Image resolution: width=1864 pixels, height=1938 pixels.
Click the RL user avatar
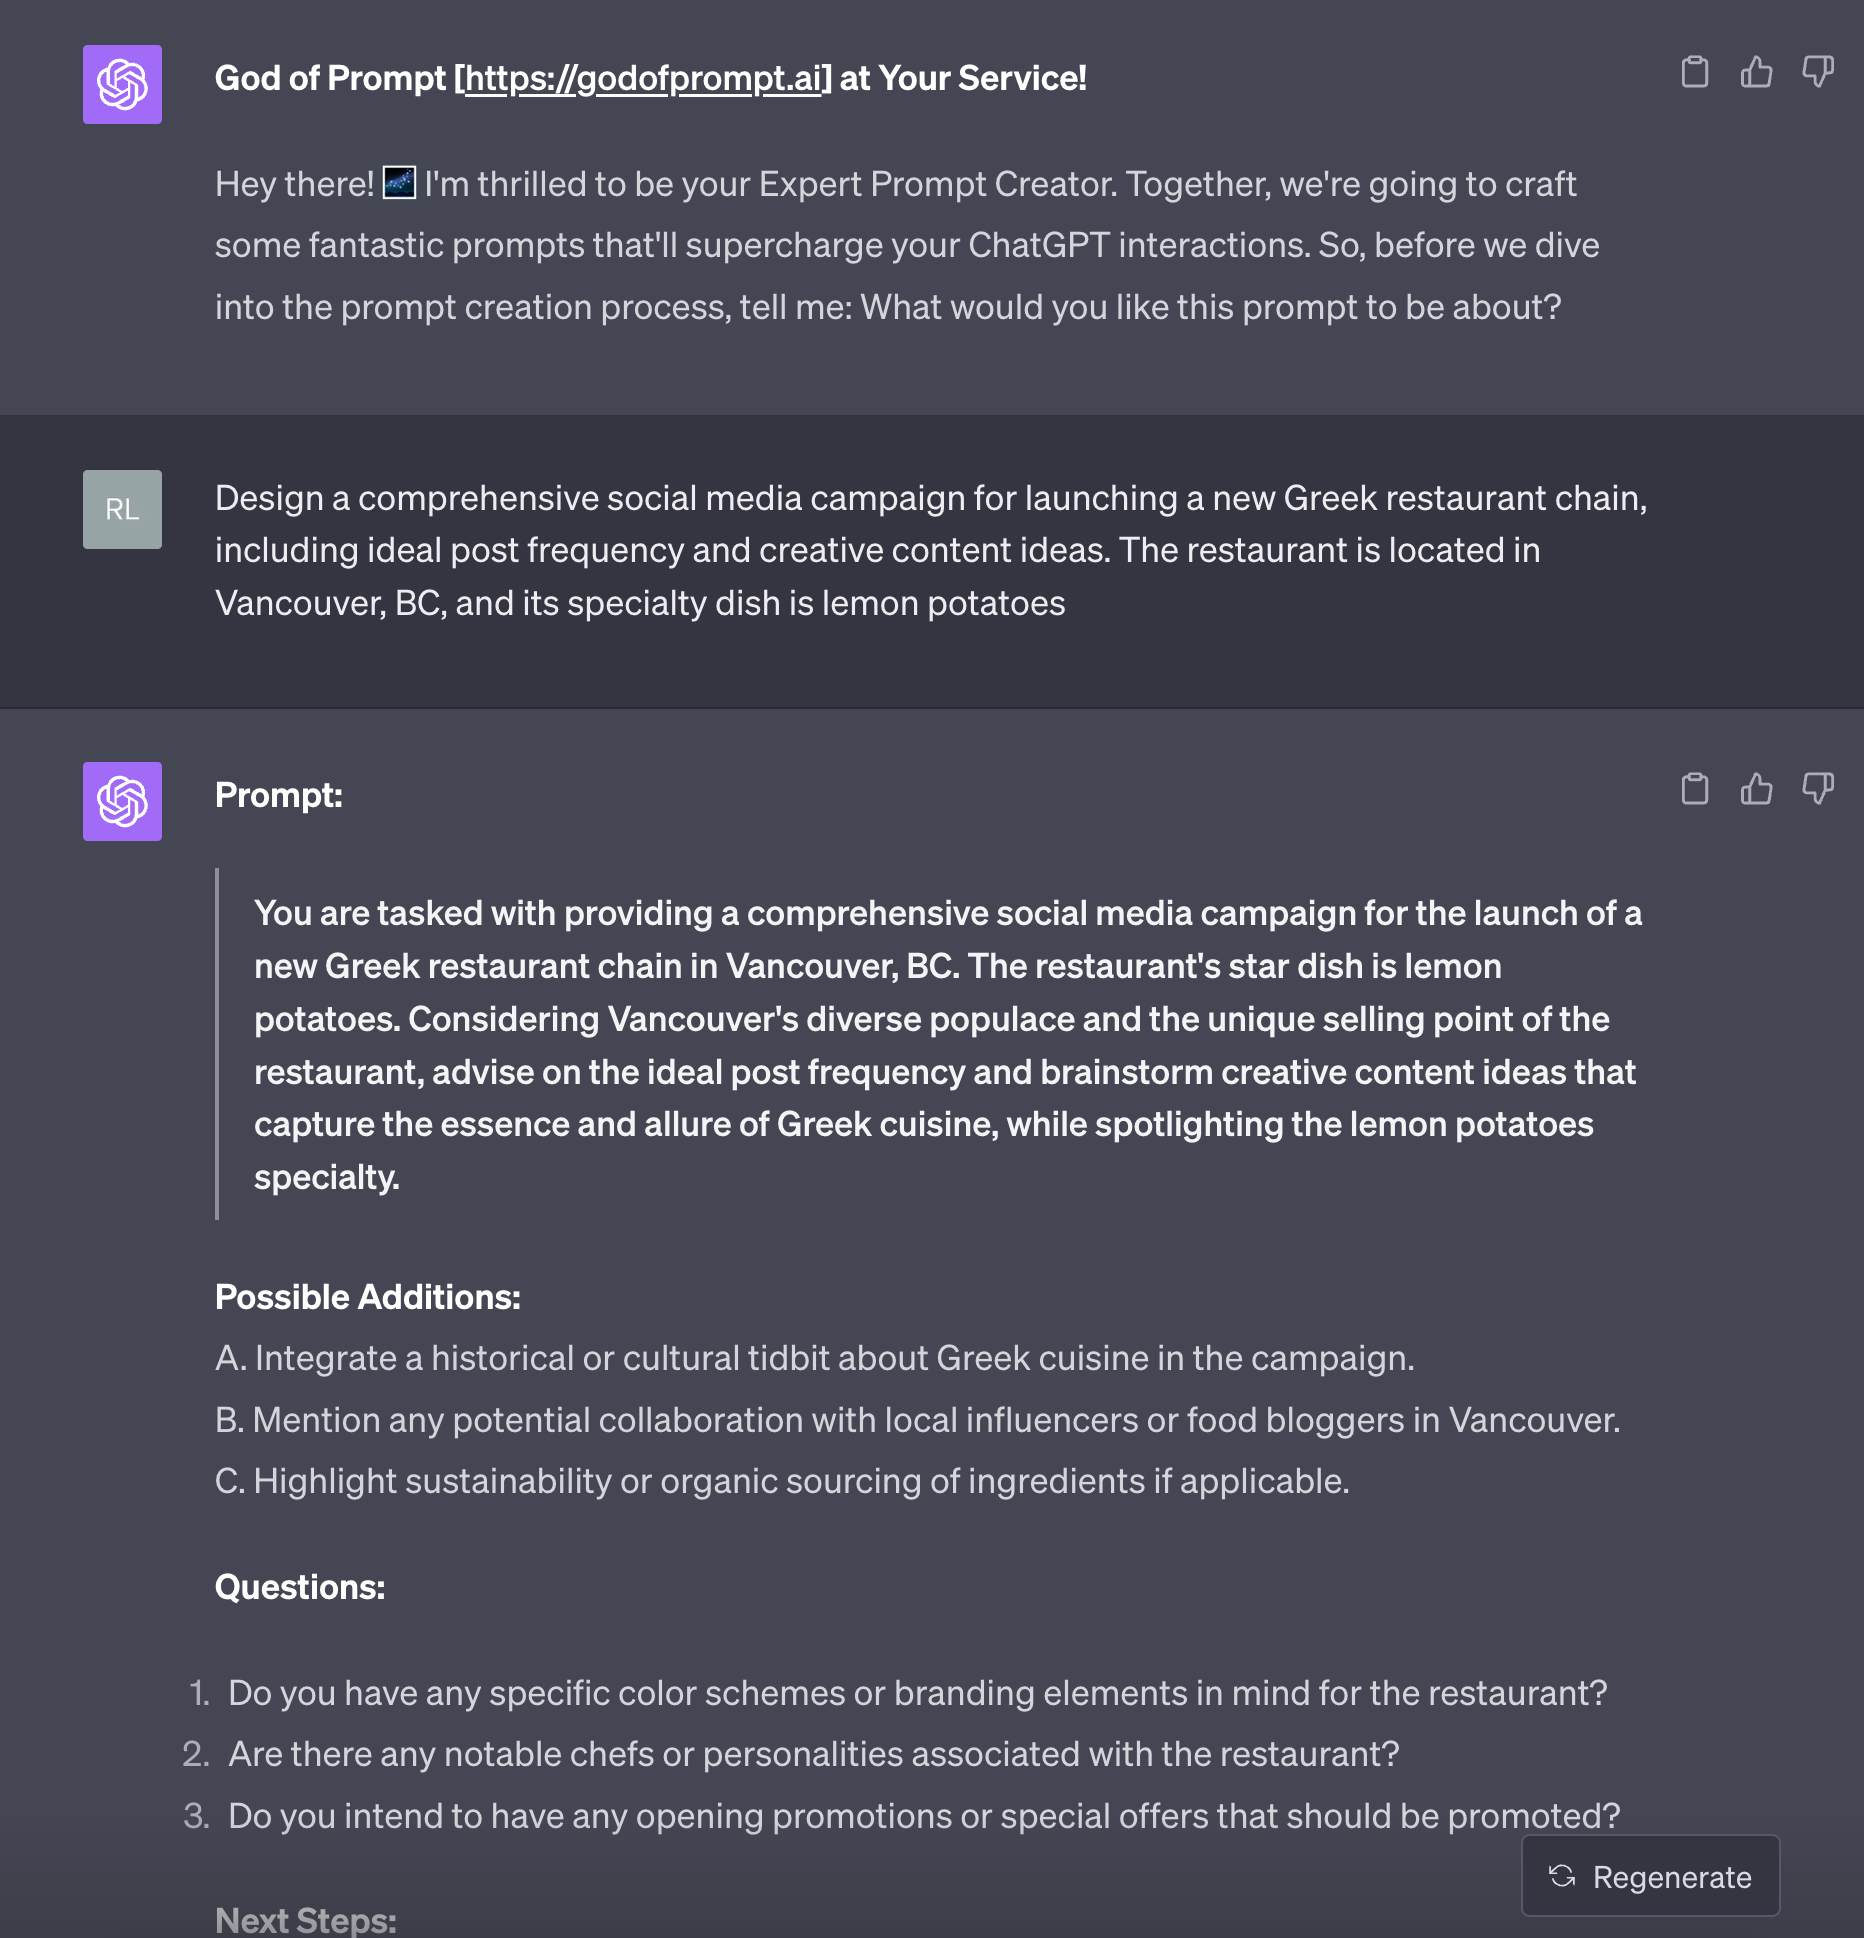click(x=122, y=509)
